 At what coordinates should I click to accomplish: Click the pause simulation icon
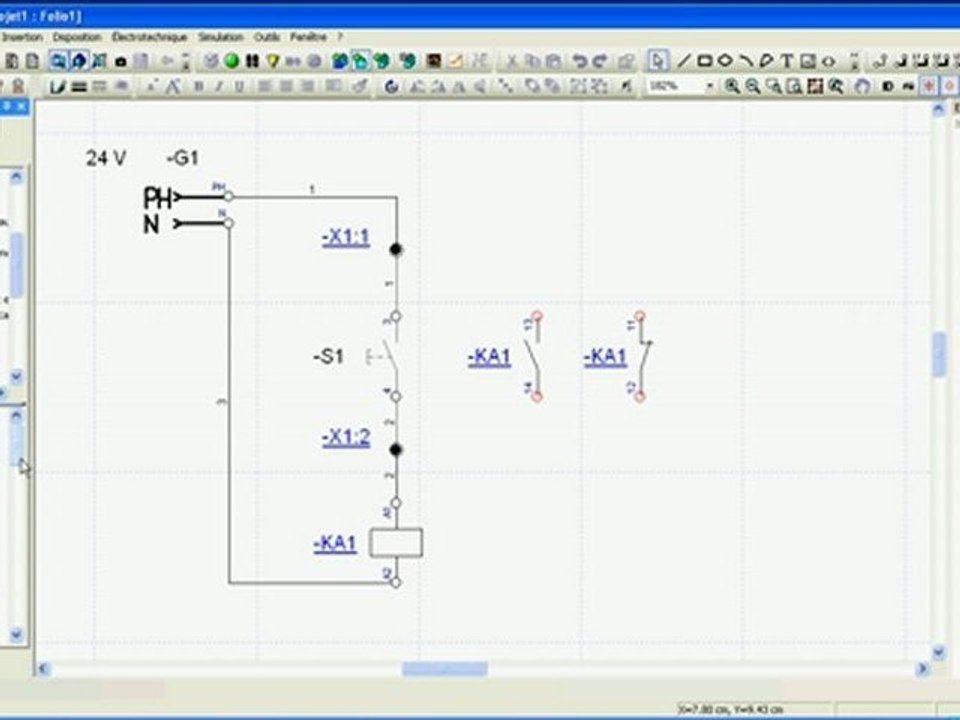252,61
